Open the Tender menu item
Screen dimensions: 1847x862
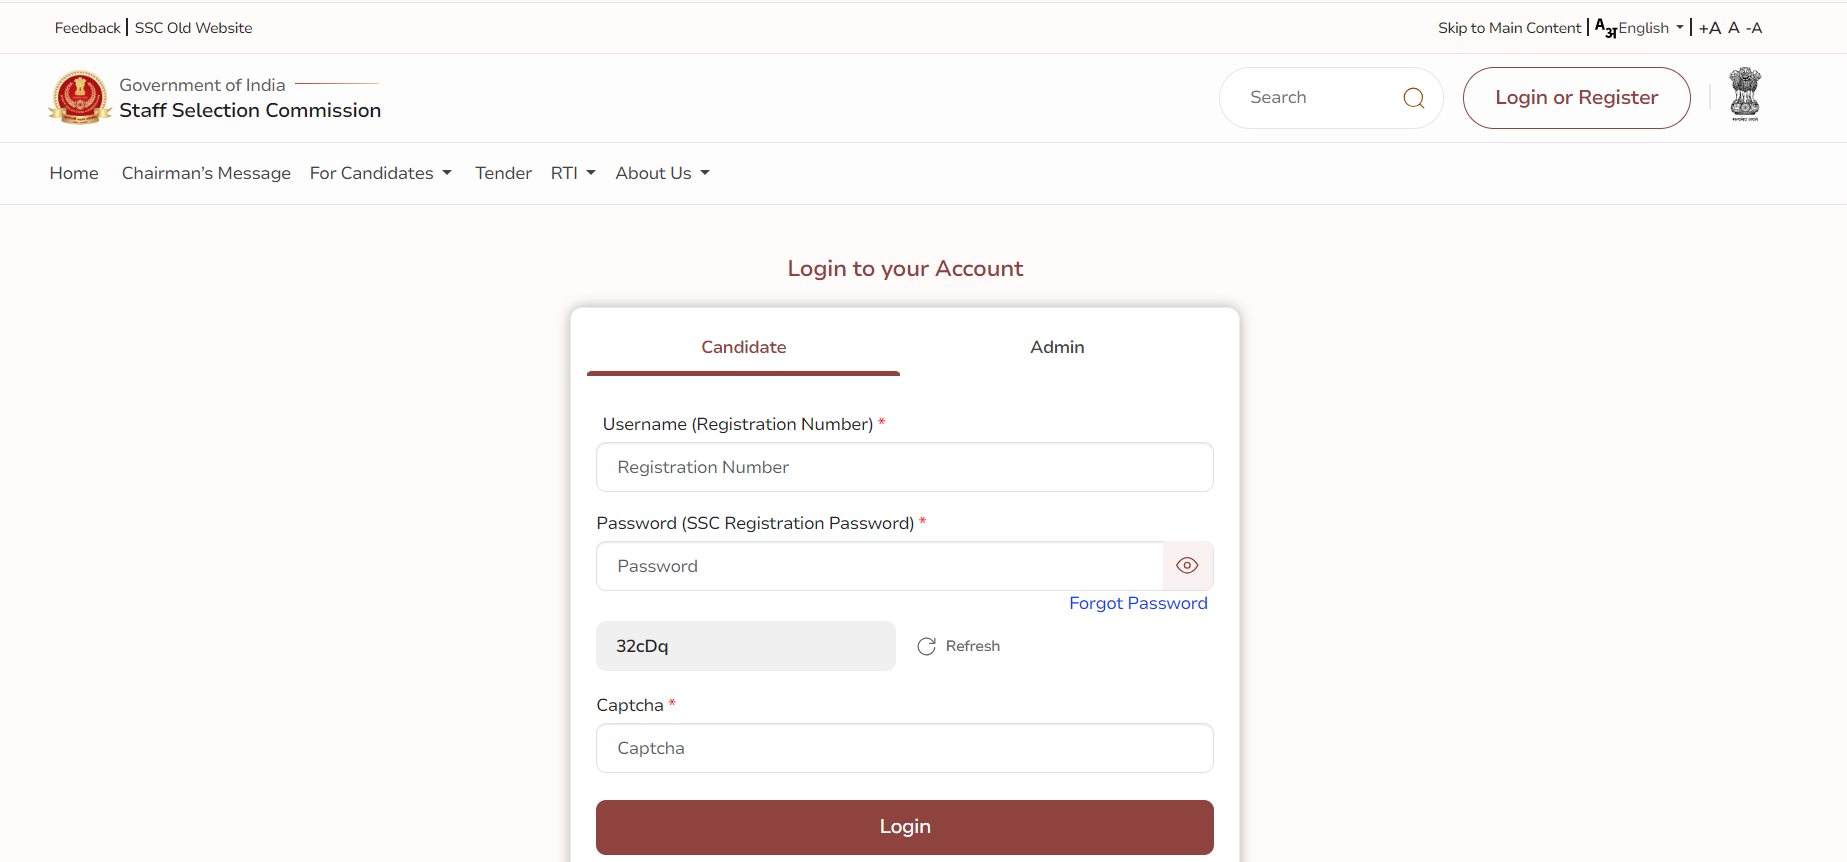pyautogui.click(x=503, y=173)
